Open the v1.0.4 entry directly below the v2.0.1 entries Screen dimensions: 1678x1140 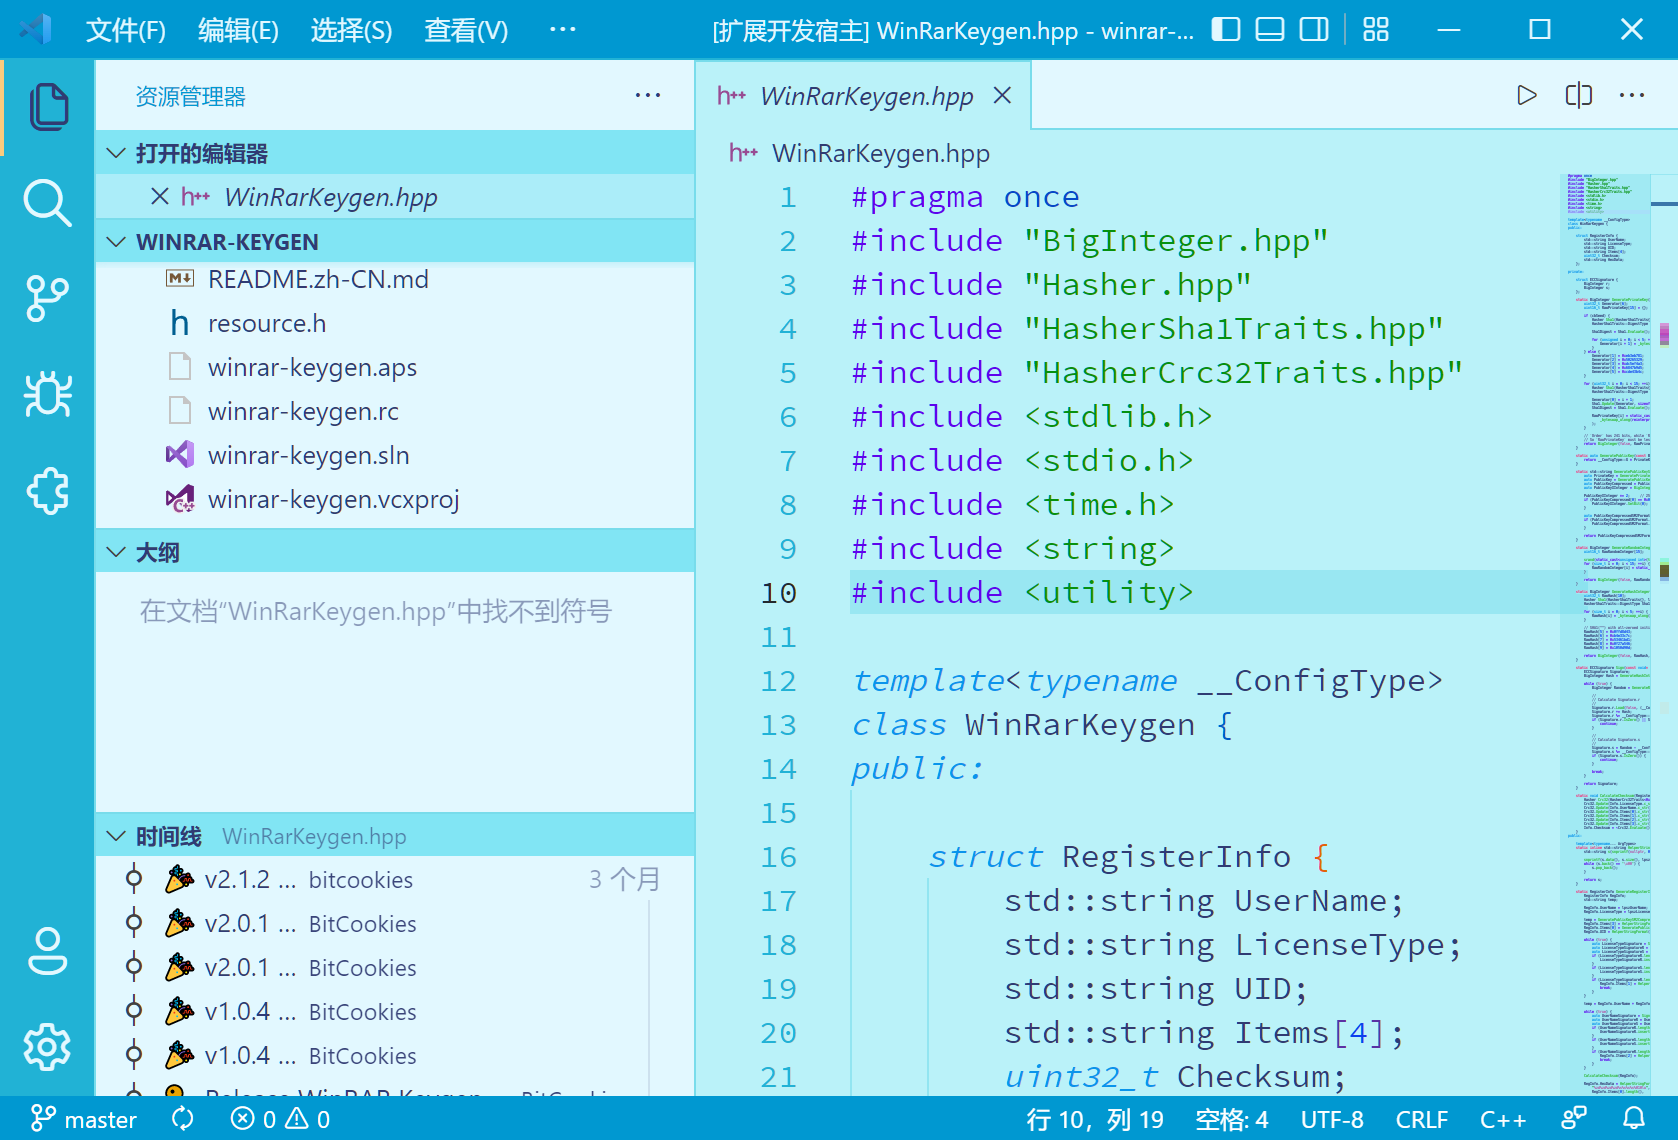tap(395, 1011)
